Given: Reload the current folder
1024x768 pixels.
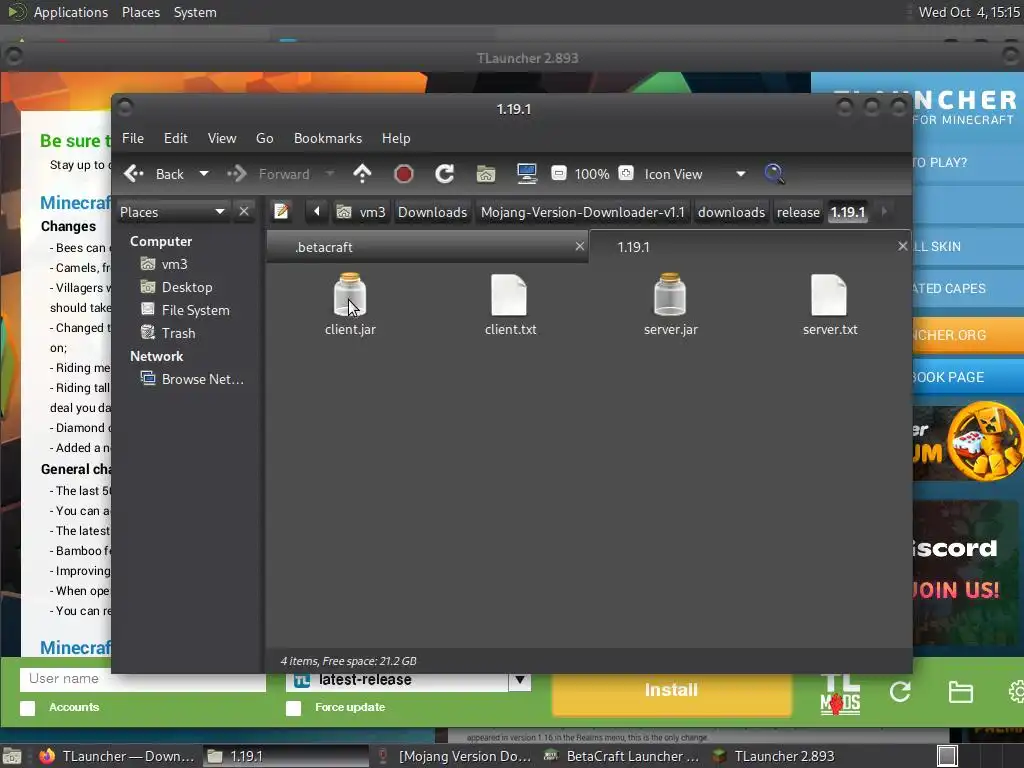Looking at the screenshot, I should point(445,174).
